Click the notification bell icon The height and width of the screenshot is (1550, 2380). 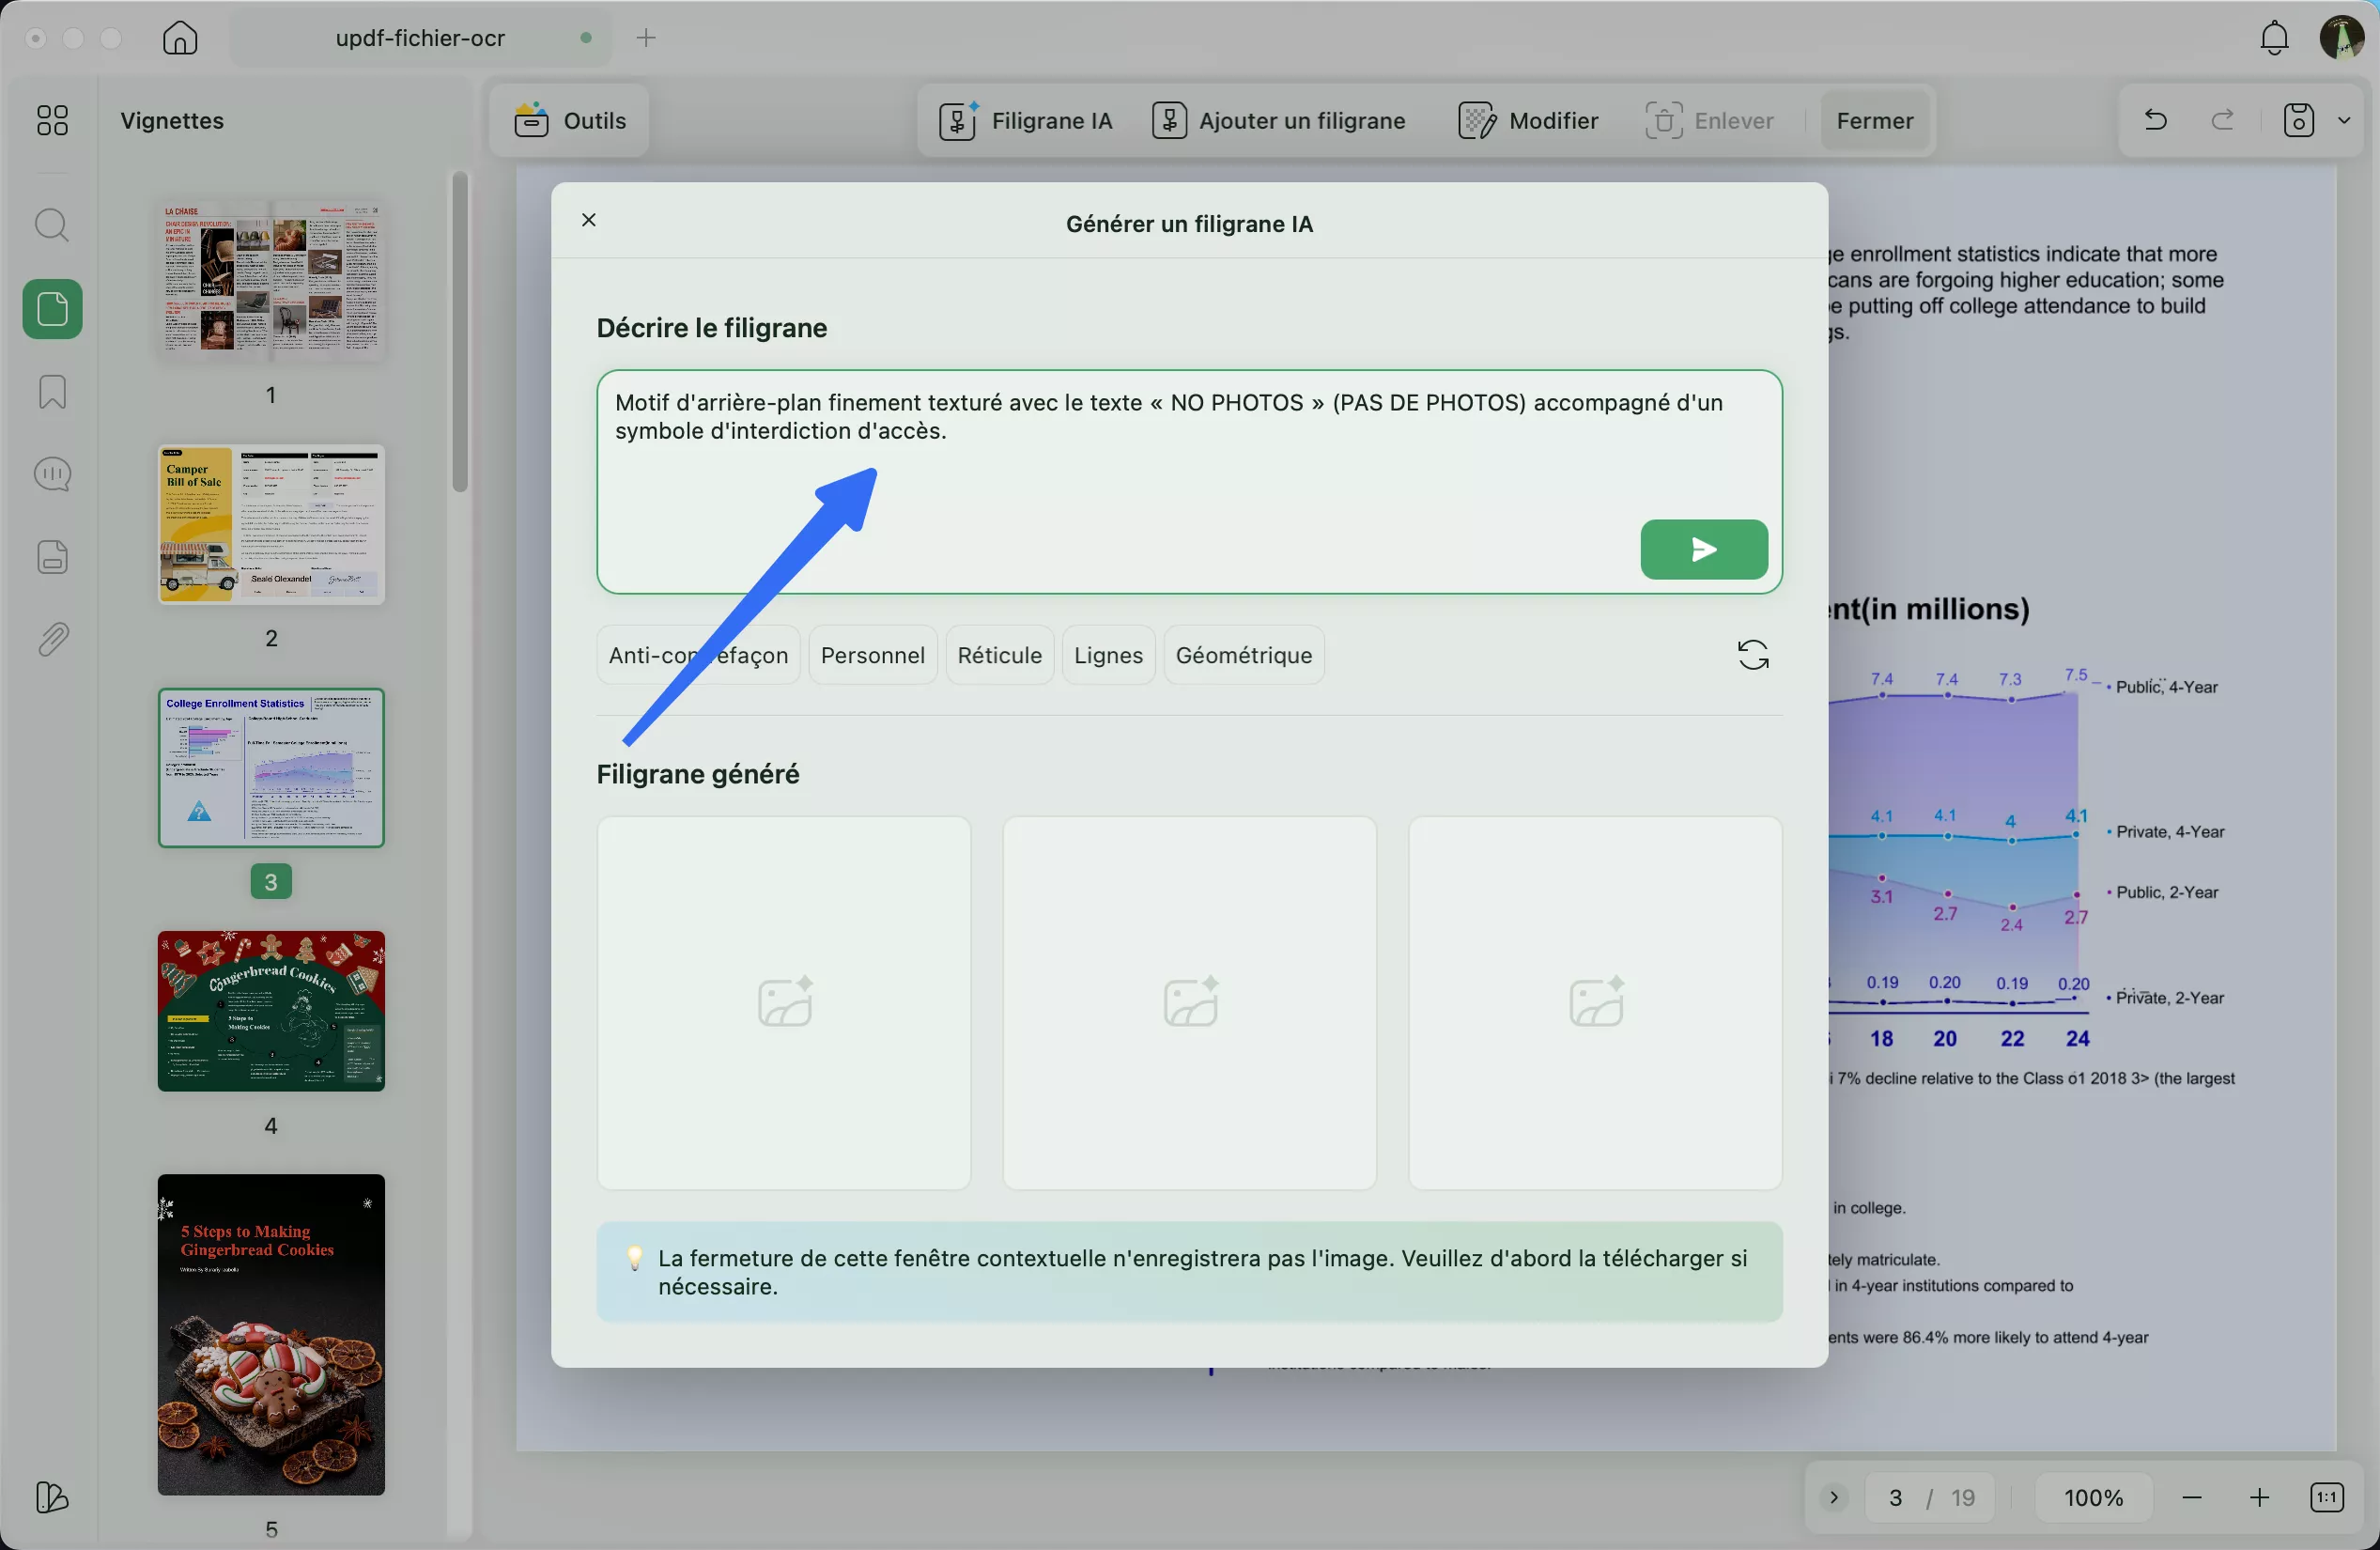coord(2274,38)
